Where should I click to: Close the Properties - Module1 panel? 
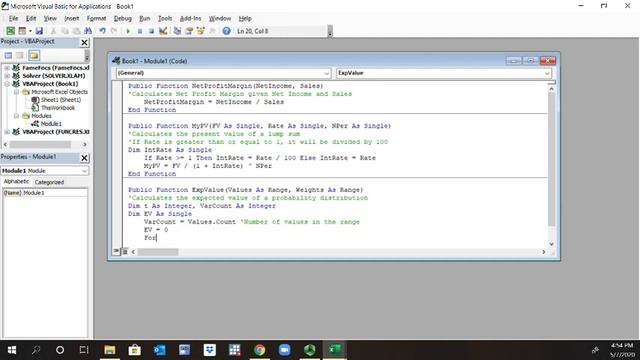(x=84, y=158)
